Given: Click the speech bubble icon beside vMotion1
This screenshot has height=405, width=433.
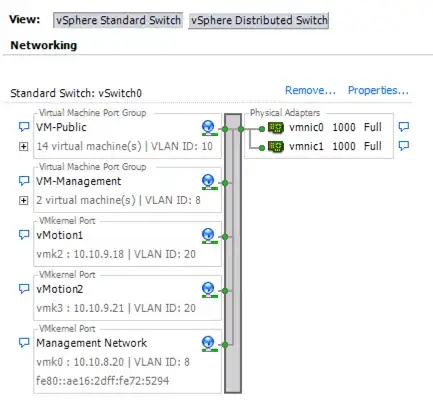Looking at the screenshot, I should pyautogui.click(x=24, y=235).
